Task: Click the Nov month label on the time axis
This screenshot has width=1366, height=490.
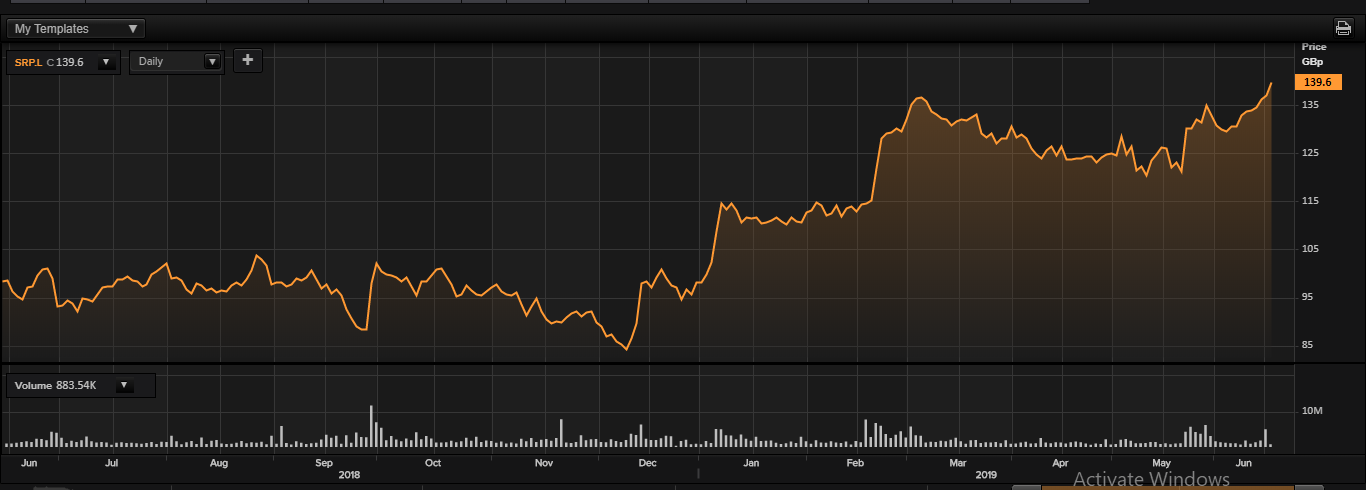Action: [x=544, y=463]
